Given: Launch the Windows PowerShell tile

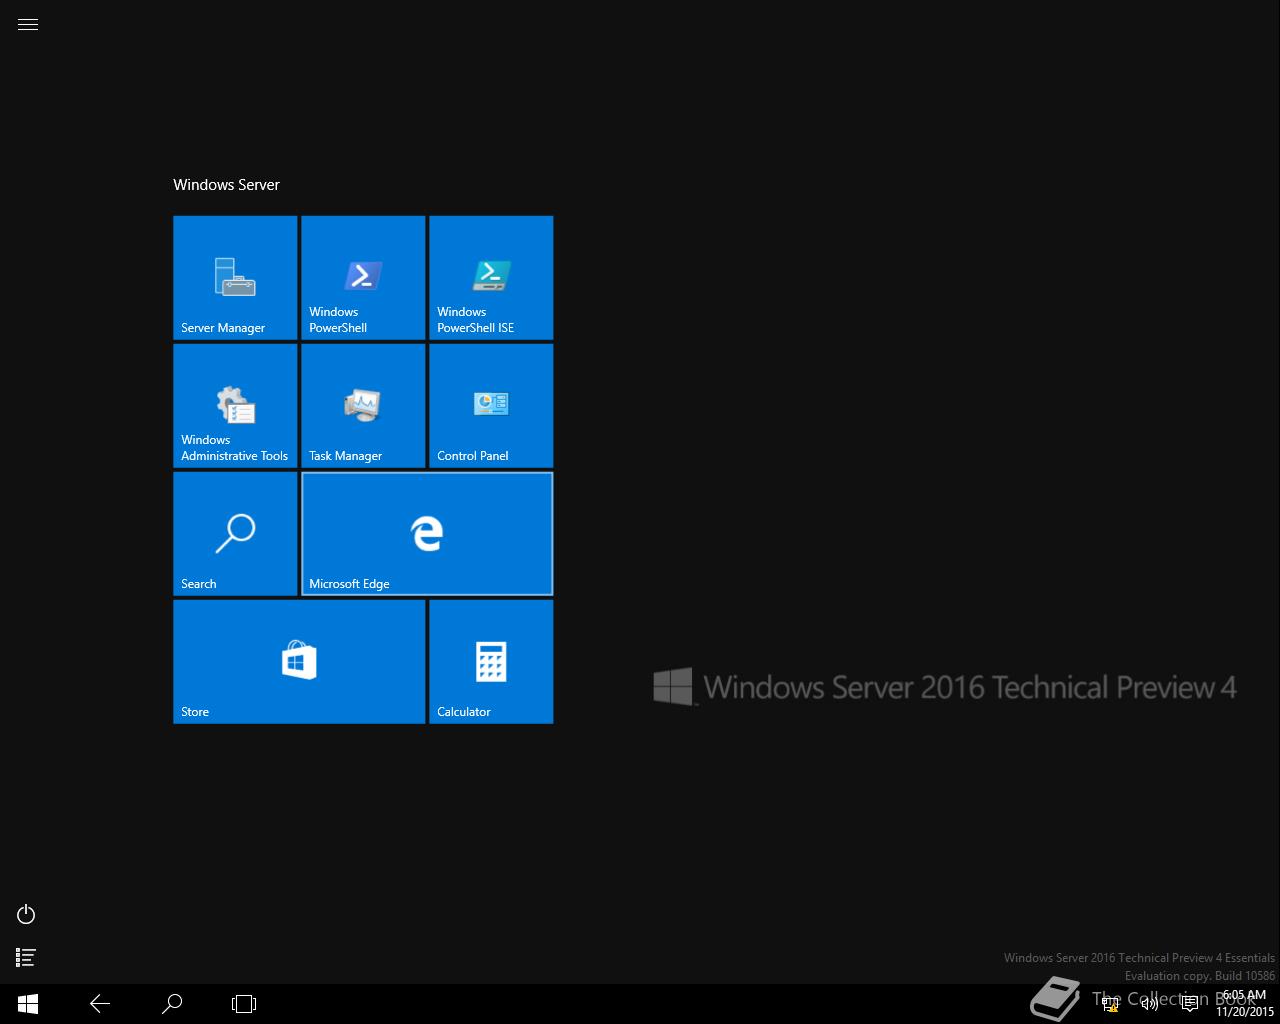Looking at the screenshot, I should coord(363,278).
